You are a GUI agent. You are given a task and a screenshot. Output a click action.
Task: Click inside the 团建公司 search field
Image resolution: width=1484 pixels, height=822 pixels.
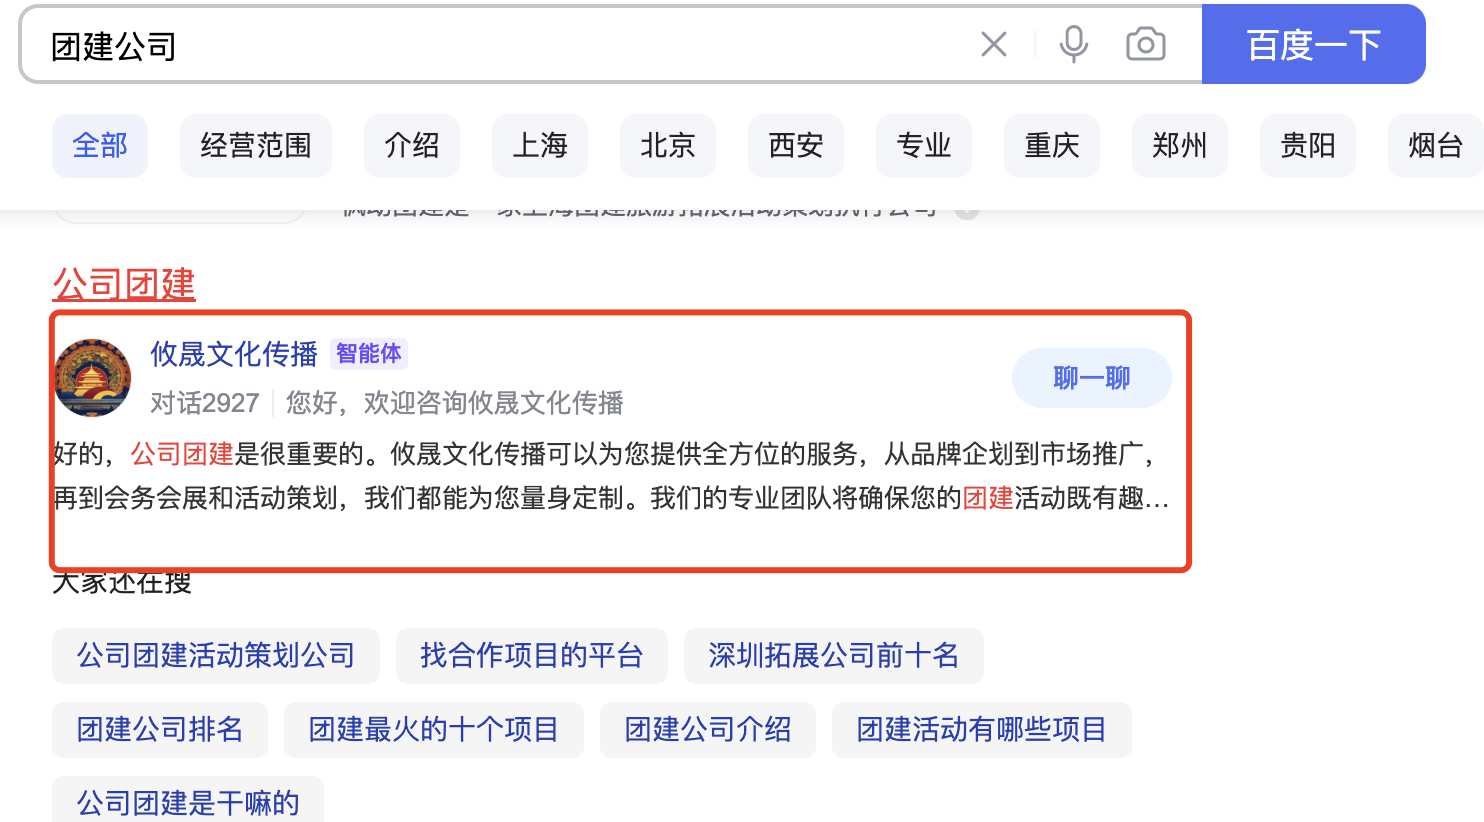point(500,46)
